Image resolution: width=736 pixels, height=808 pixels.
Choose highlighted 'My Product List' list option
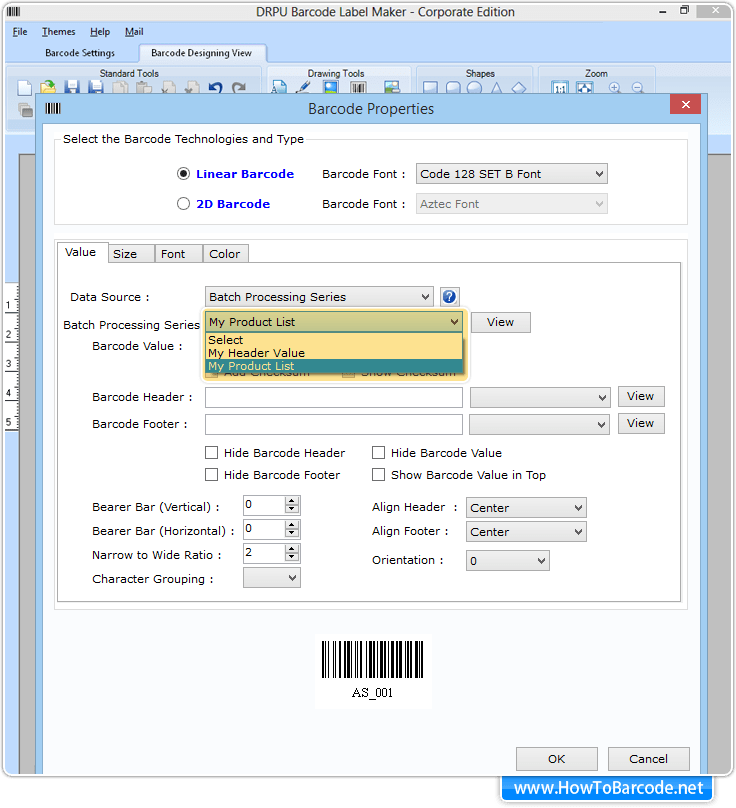[334, 366]
